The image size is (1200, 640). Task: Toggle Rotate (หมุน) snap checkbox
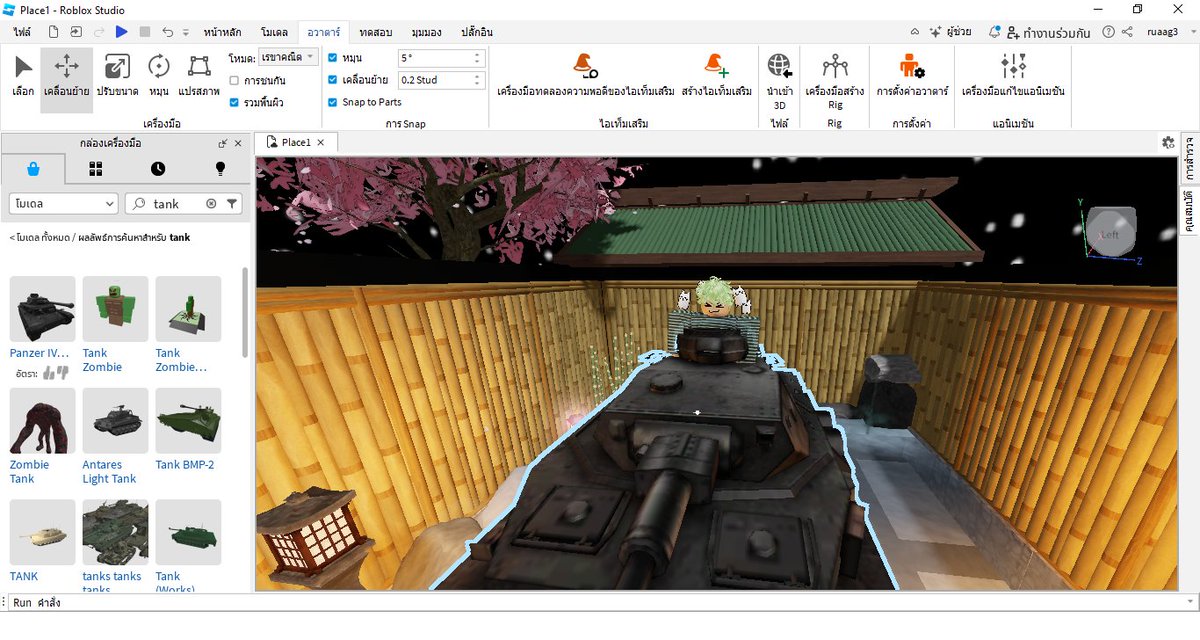pyautogui.click(x=333, y=58)
